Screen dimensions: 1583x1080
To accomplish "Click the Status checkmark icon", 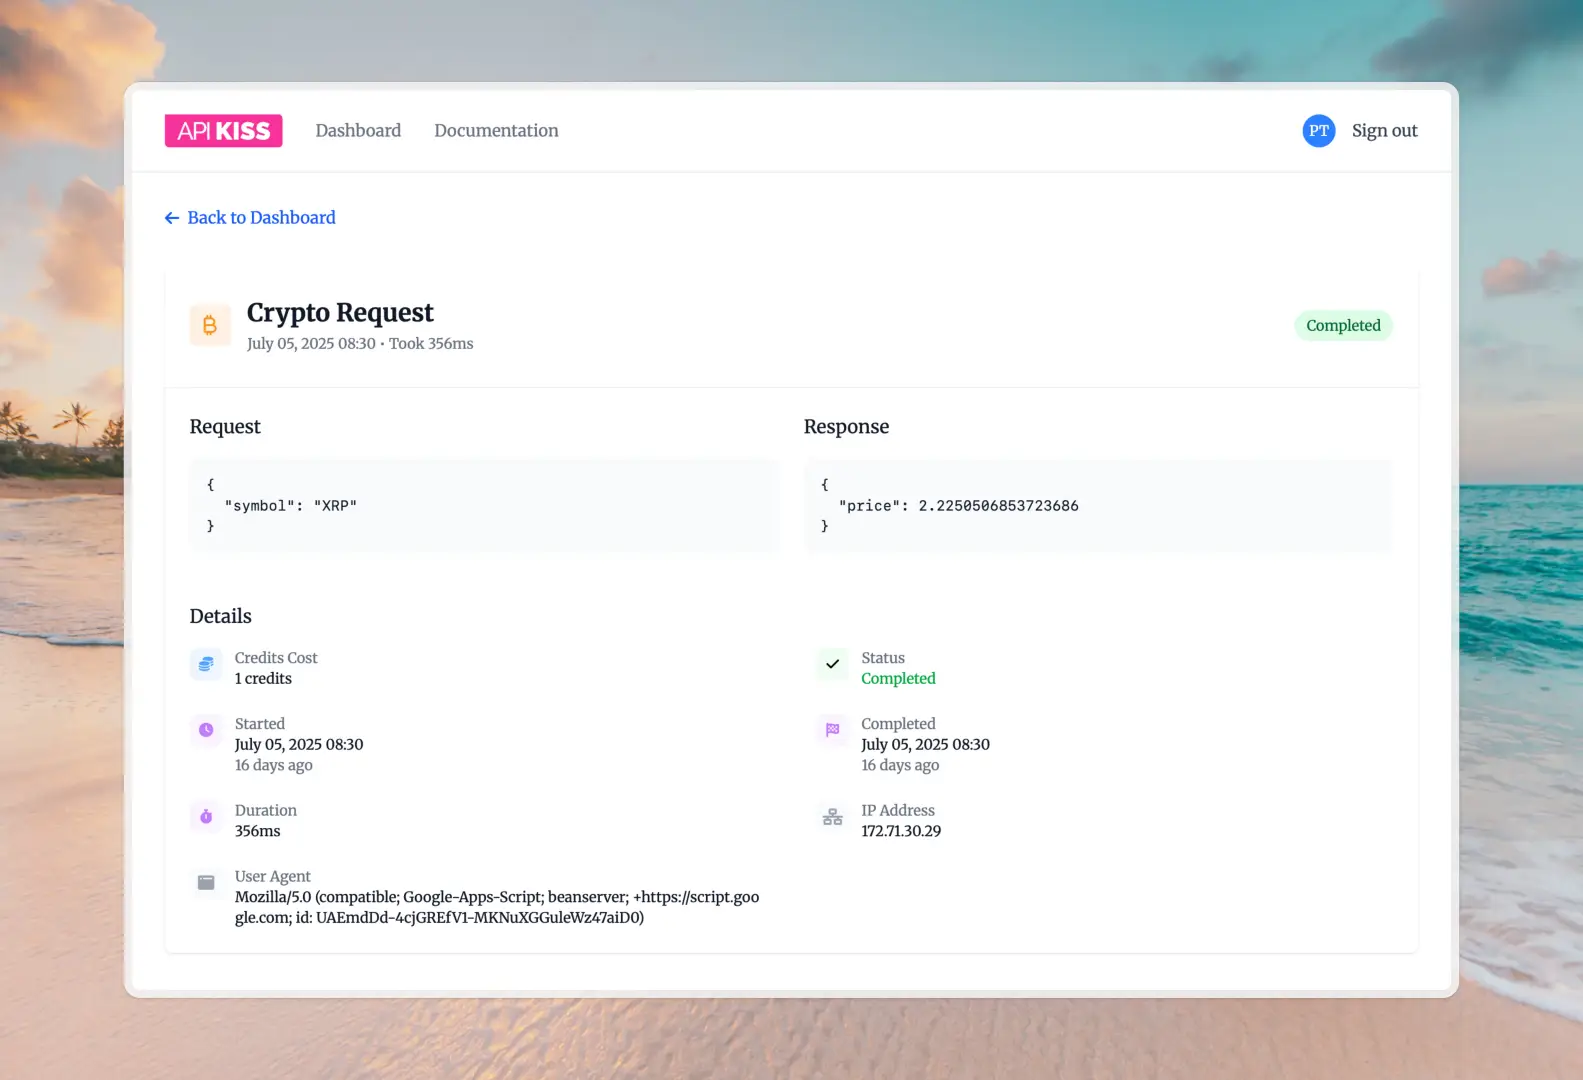I will click(x=832, y=664).
